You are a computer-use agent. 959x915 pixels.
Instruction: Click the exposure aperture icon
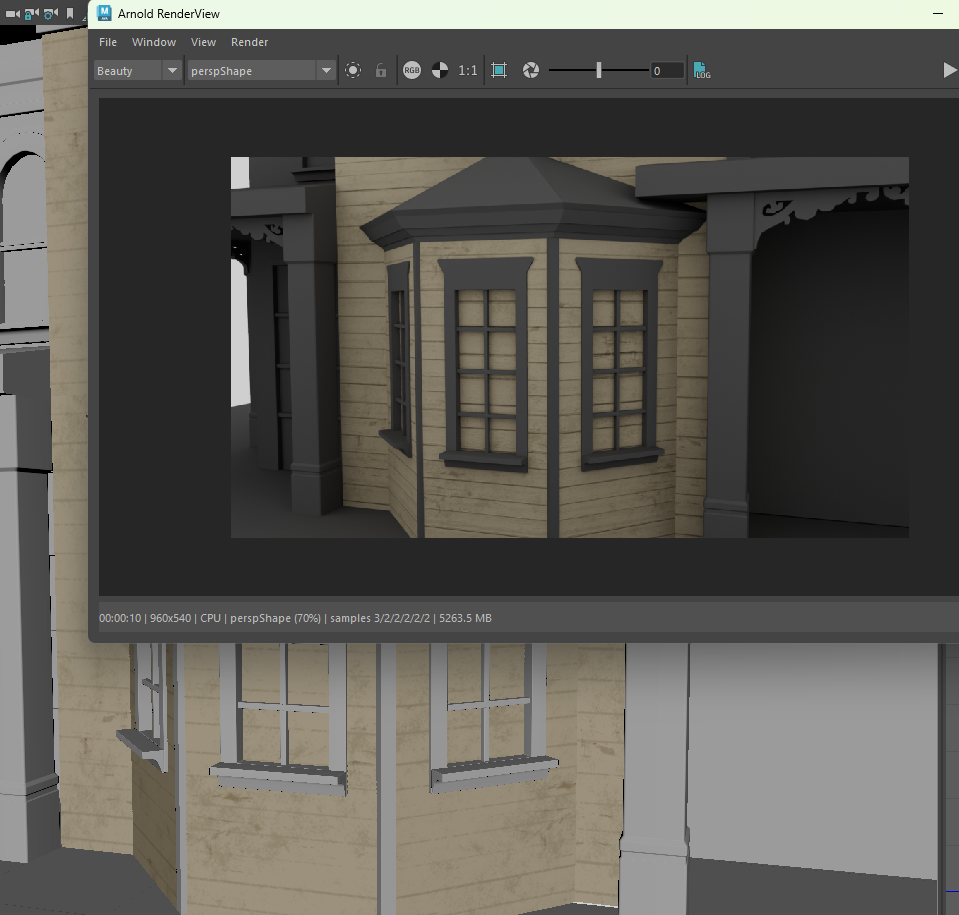click(x=531, y=71)
